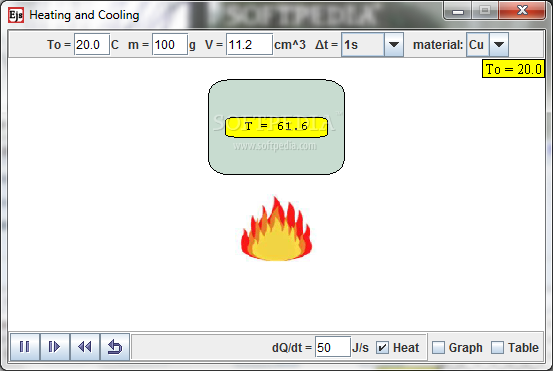
Task: Open the material dropdown arrow
Action: (499, 45)
